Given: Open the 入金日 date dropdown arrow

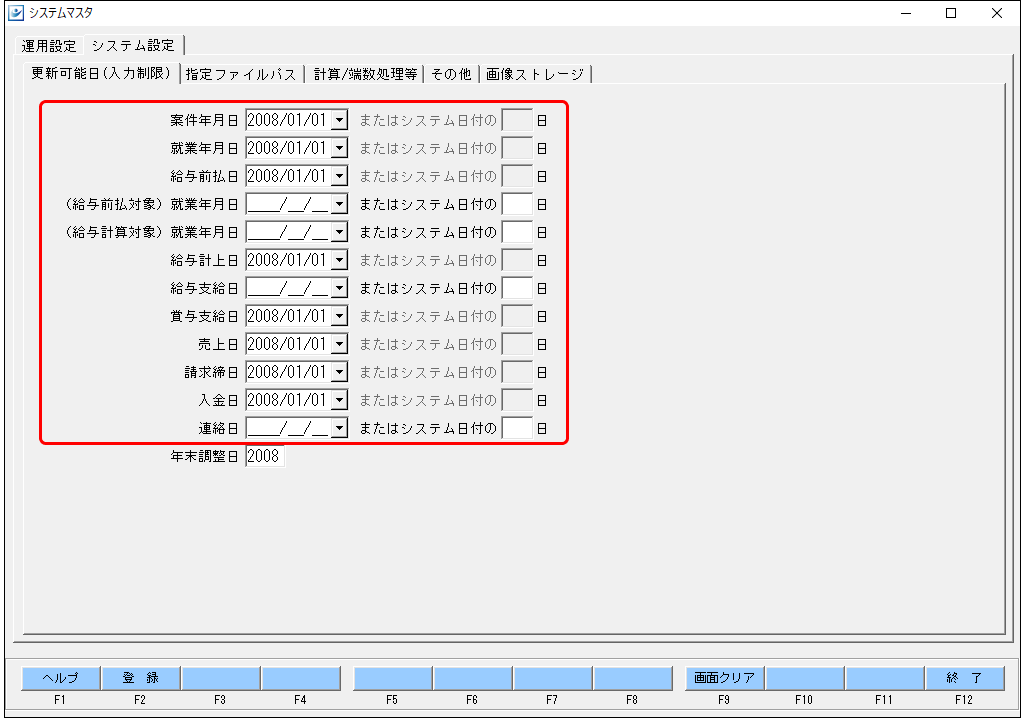Looking at the screenshot, I should coord(340,400).
